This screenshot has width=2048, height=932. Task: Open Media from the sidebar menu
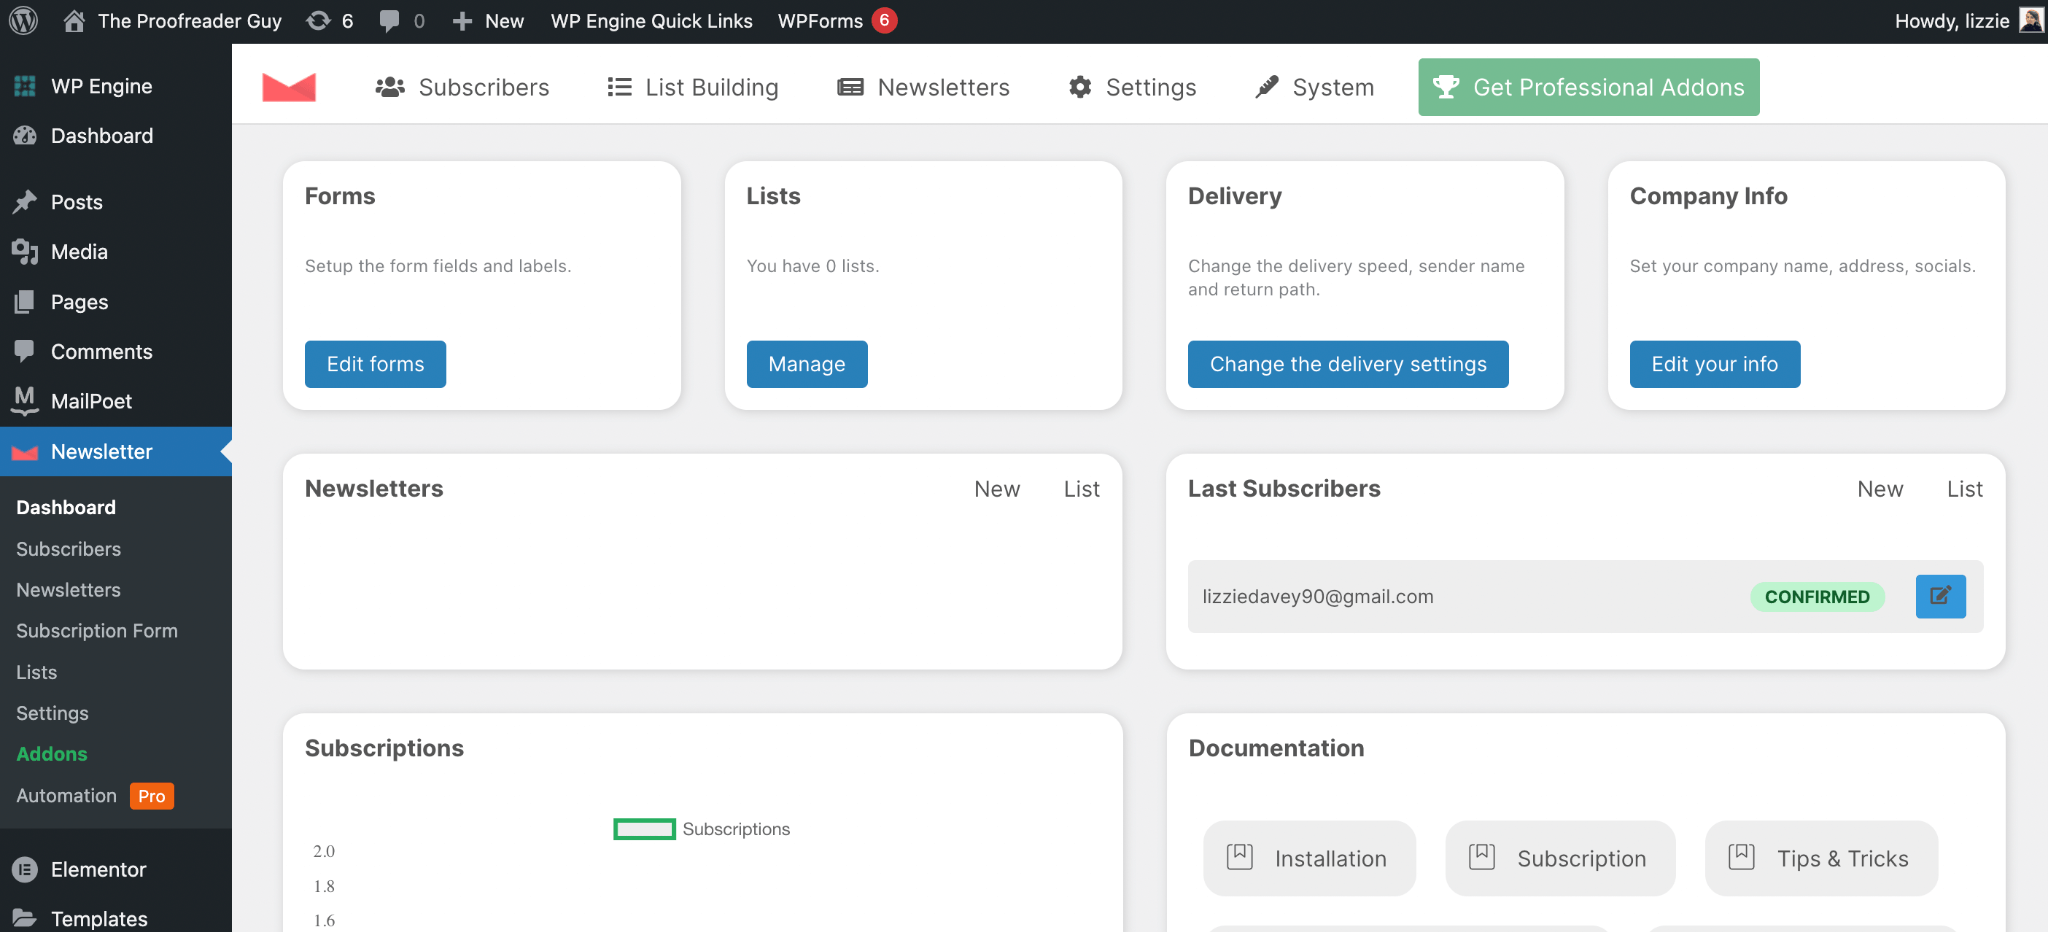click(x=78, y=251)
